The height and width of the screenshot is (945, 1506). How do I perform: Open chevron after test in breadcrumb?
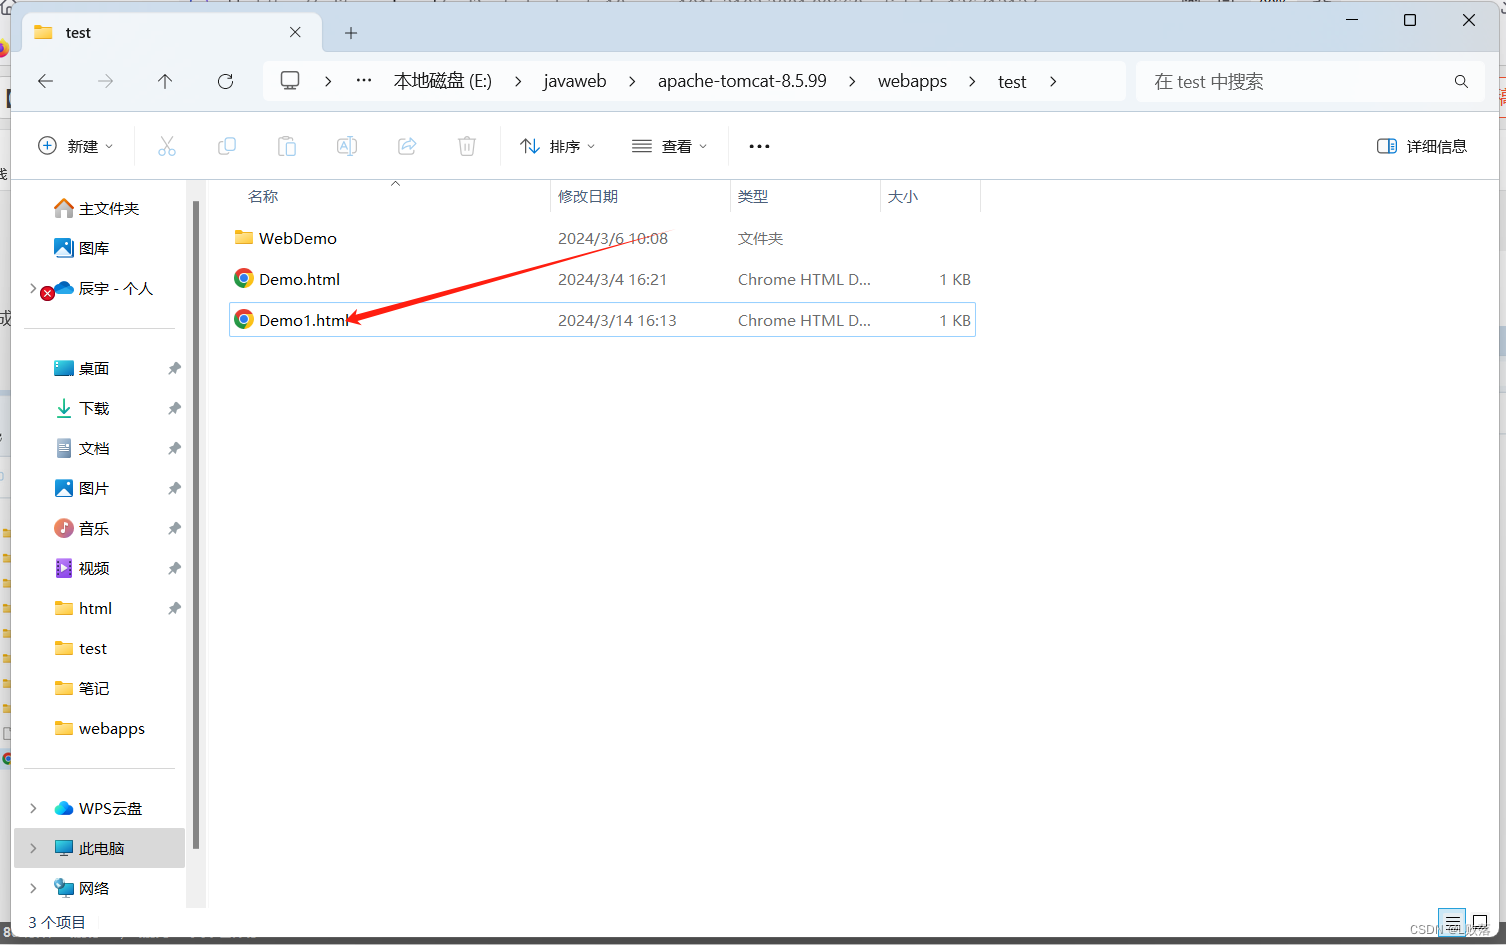coord(1053,81)
